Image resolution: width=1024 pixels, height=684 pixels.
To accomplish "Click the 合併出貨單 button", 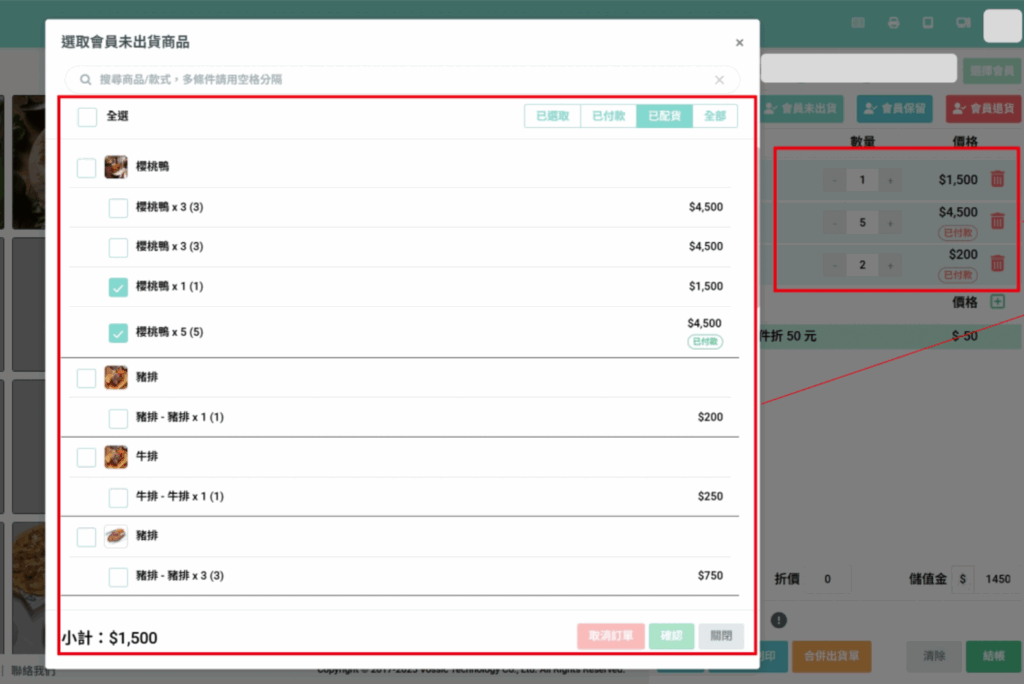I will point(831,656).
